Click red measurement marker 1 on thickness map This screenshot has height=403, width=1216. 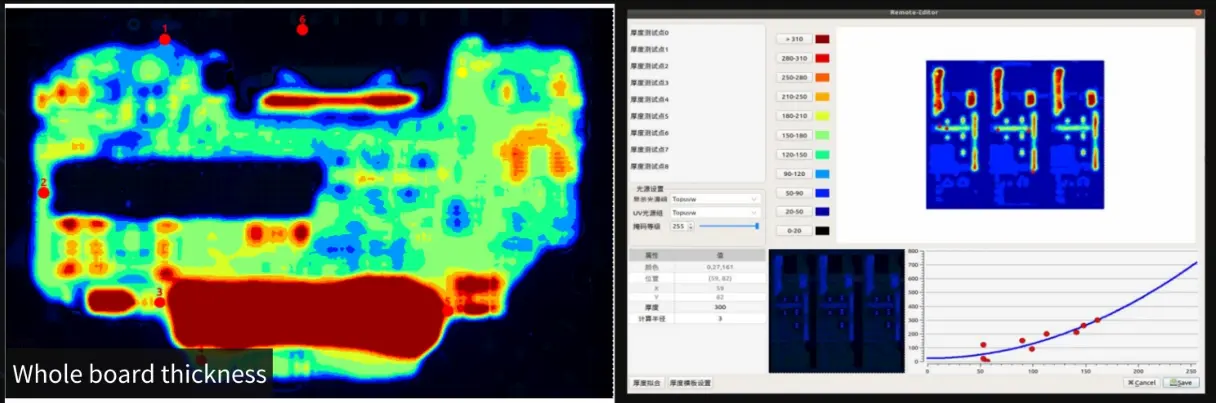click(165, 39)
